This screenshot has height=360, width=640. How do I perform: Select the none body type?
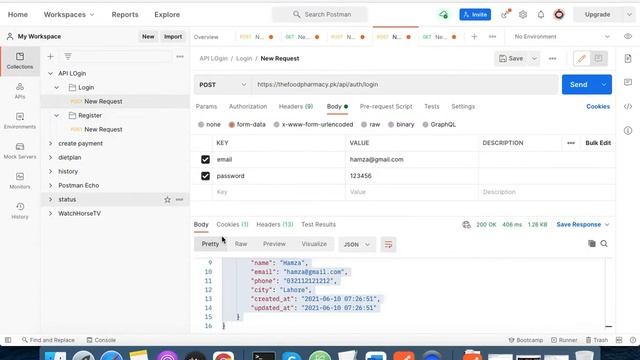click(201, 124)
